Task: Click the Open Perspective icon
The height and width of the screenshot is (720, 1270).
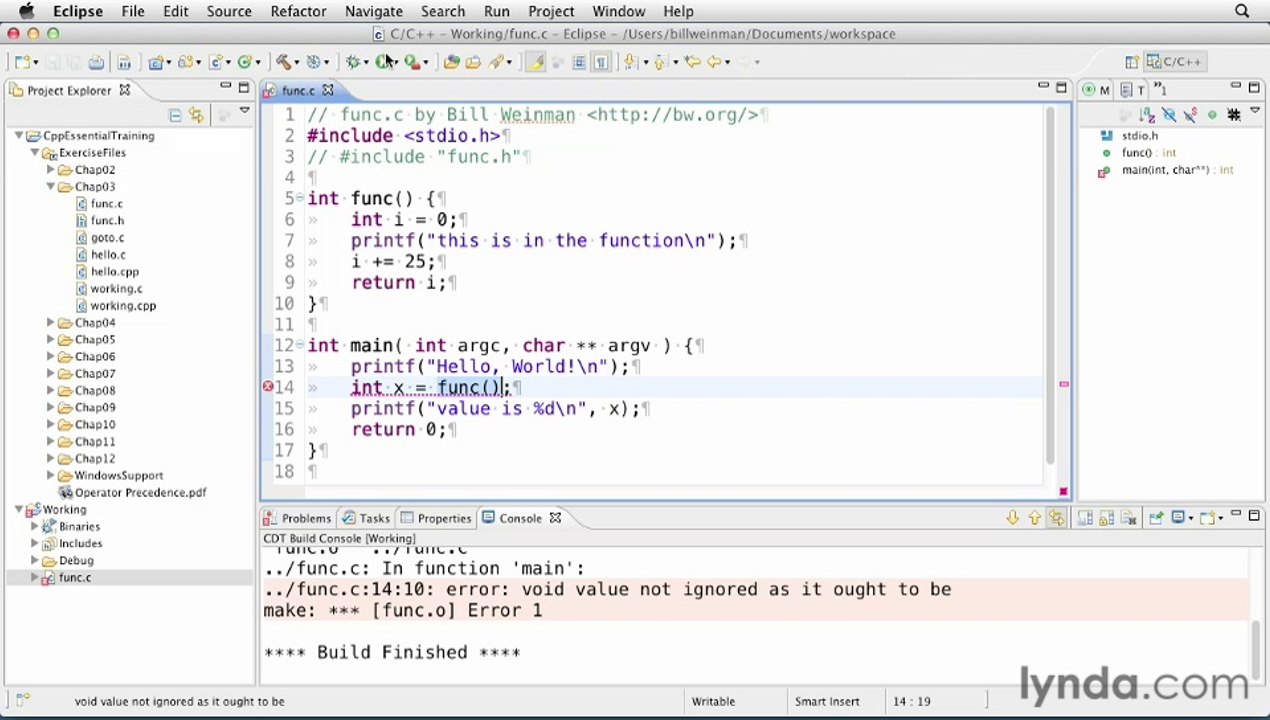Action: click(1132, 62)
